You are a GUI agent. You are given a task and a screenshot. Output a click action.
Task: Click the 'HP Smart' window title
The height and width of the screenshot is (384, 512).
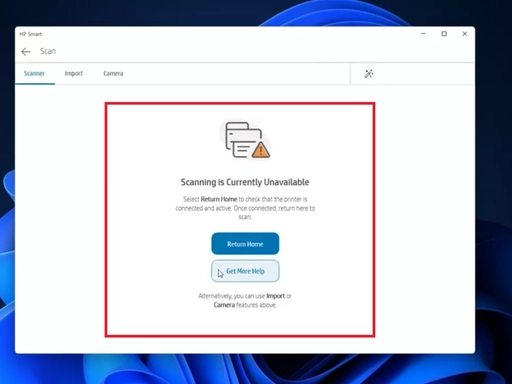point(30,34)
